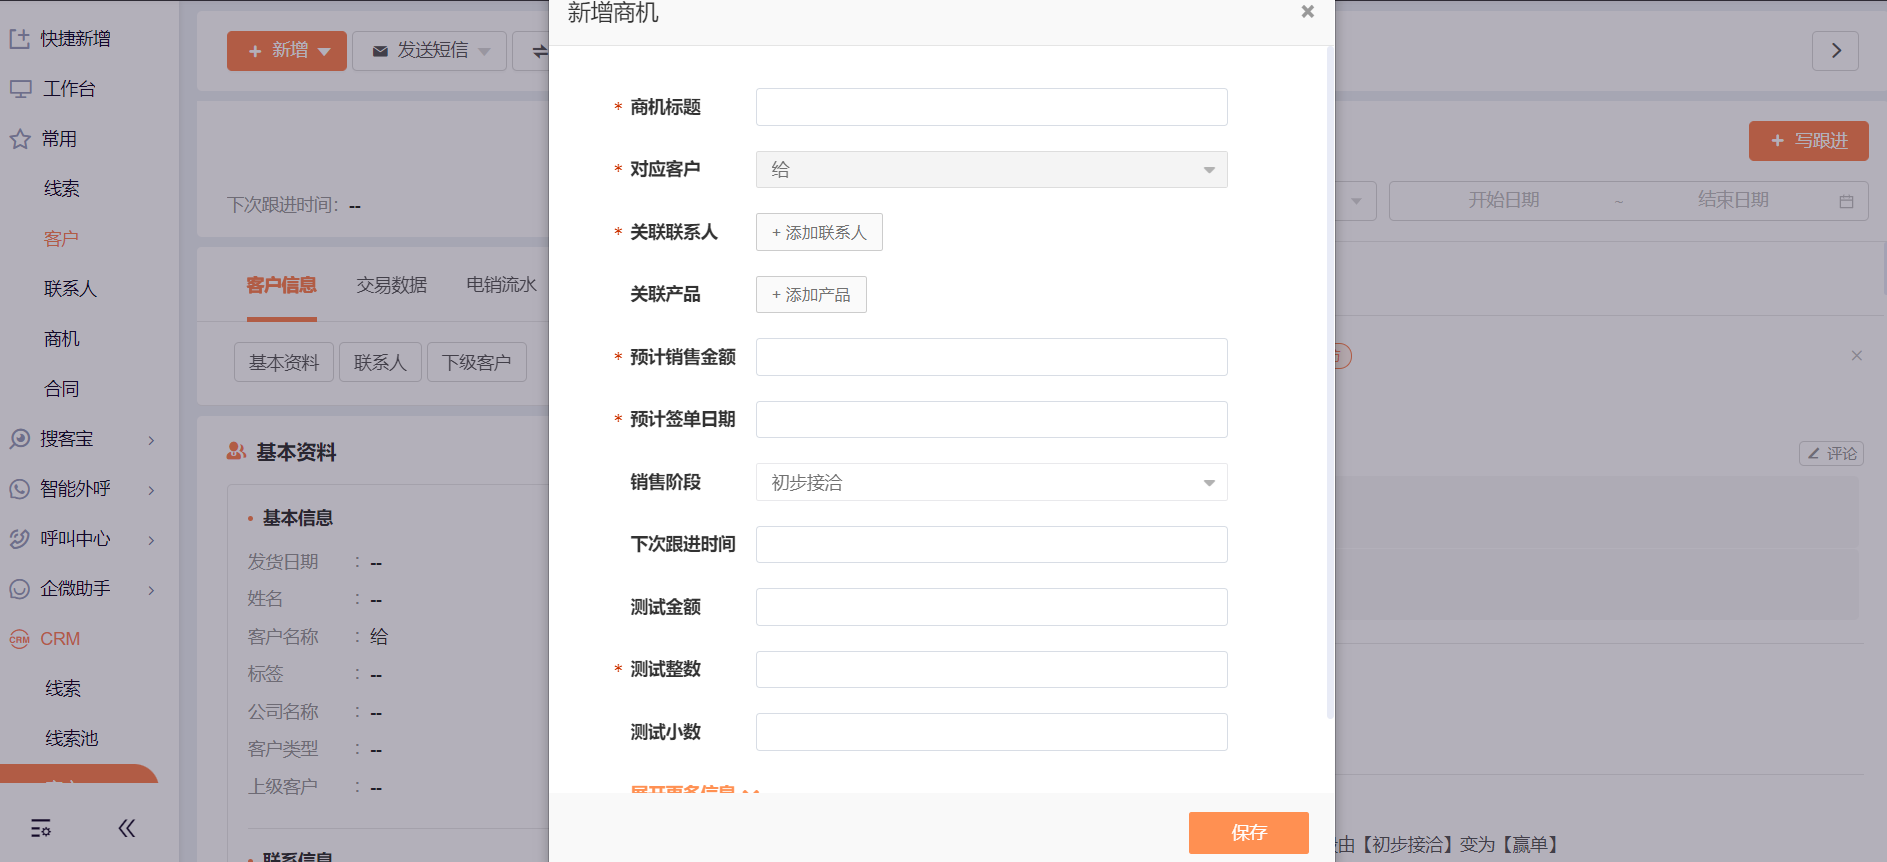Click 下次跟进时间 input field

pos(991,544)
